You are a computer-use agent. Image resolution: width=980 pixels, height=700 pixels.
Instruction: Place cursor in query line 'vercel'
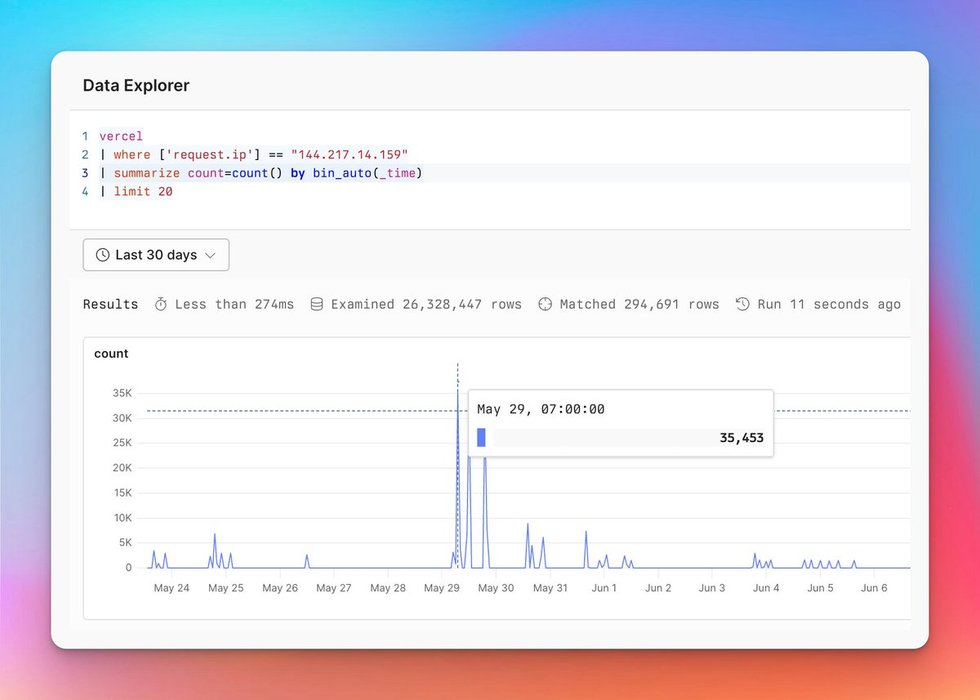tap(121, 136)
